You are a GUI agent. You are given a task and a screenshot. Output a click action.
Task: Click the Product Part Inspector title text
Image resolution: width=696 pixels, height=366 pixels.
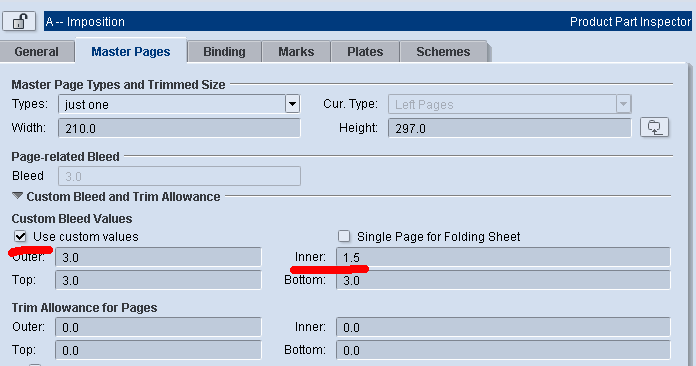click(x=630, y=22)
